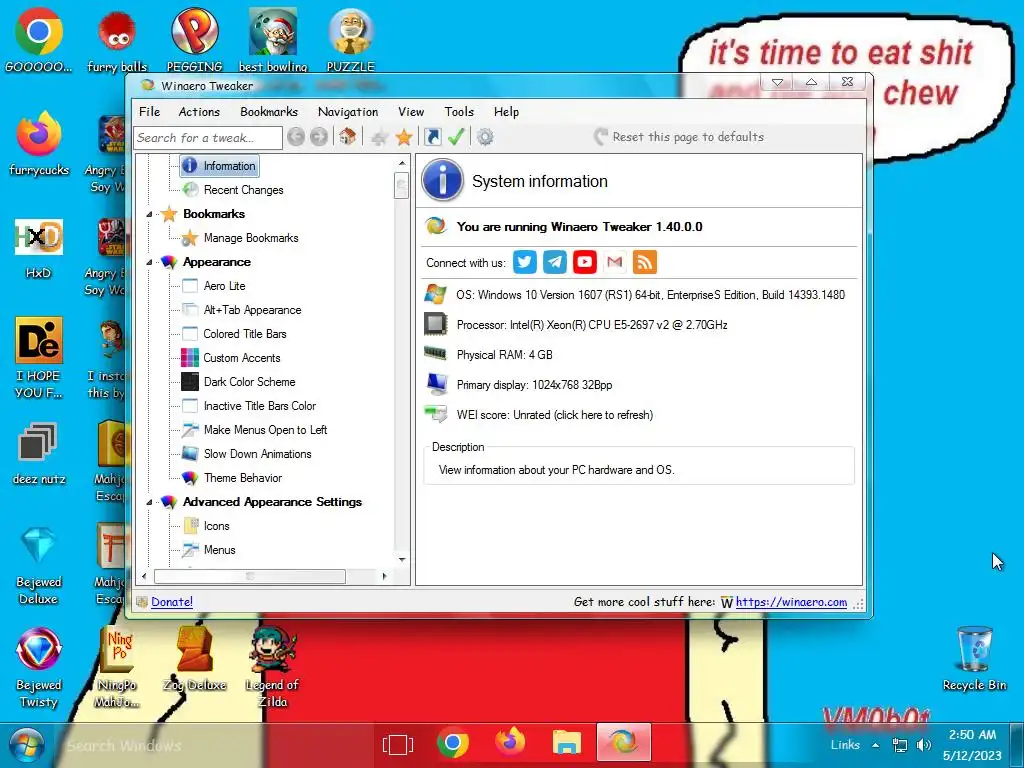Viewport: 1024px width, 768px height.
Task: Select Recent Changes in the tree
Action: 243,190
